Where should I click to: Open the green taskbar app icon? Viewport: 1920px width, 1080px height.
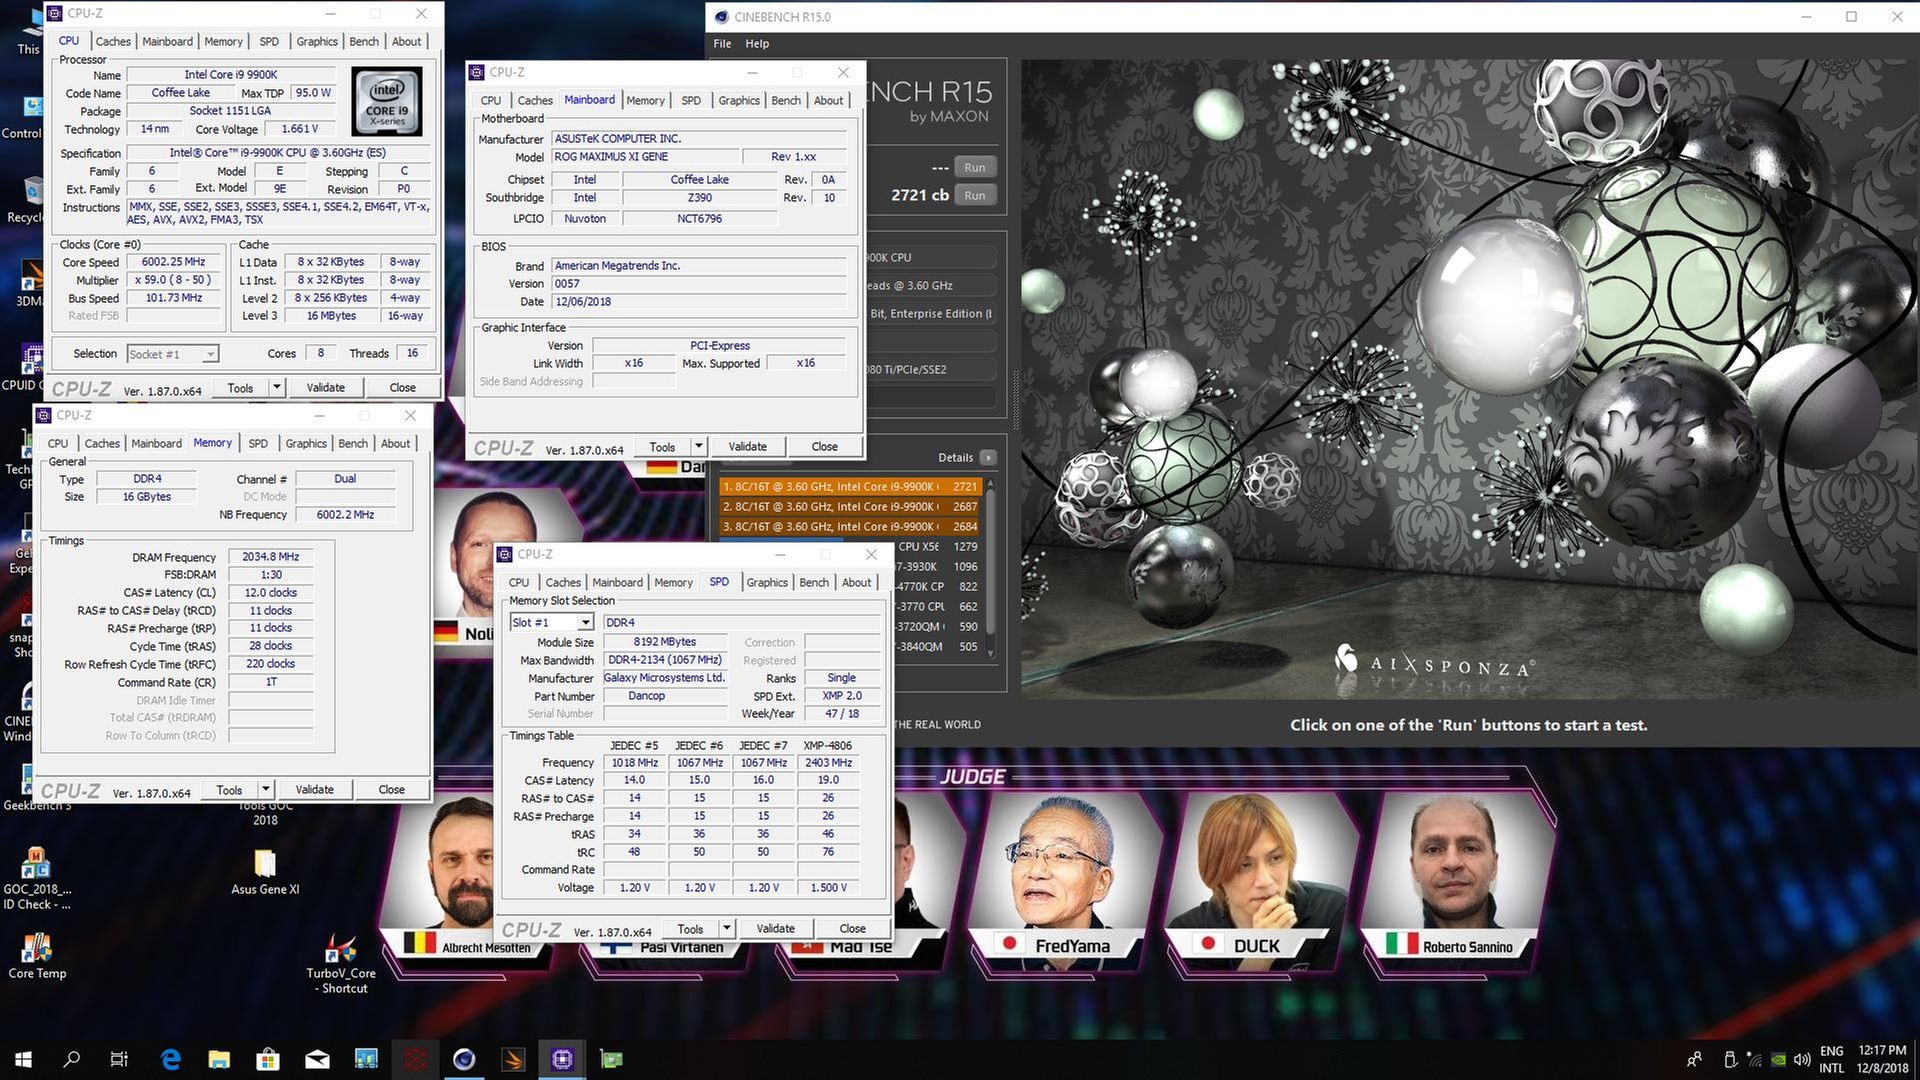click(611, 1059)
